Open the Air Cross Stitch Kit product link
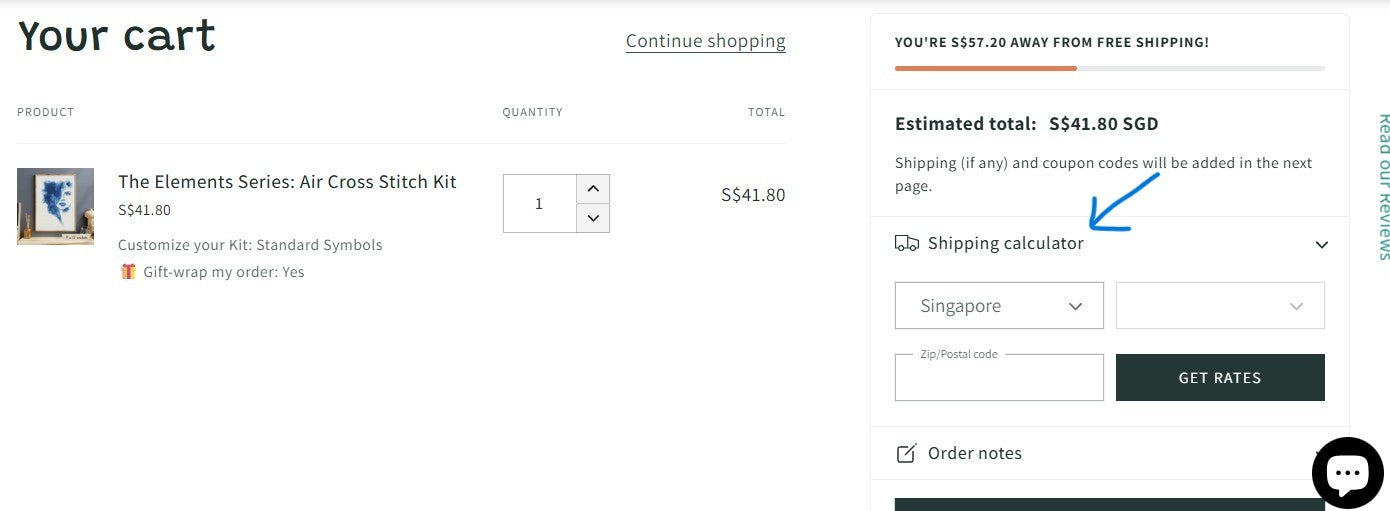This screenshot has width=1390, height=511. click(287, 182)
